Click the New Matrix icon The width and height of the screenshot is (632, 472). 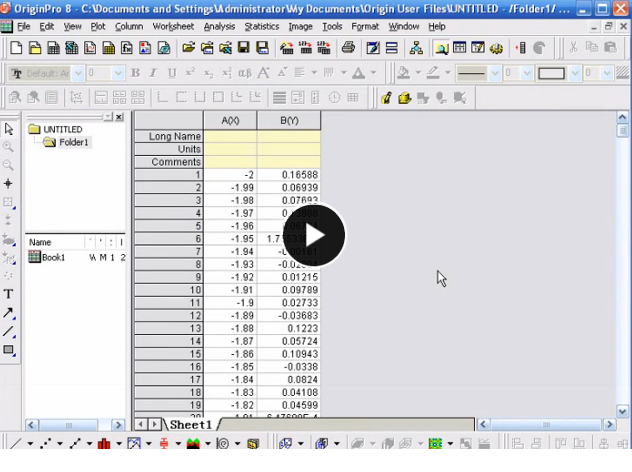pos(108,48)
